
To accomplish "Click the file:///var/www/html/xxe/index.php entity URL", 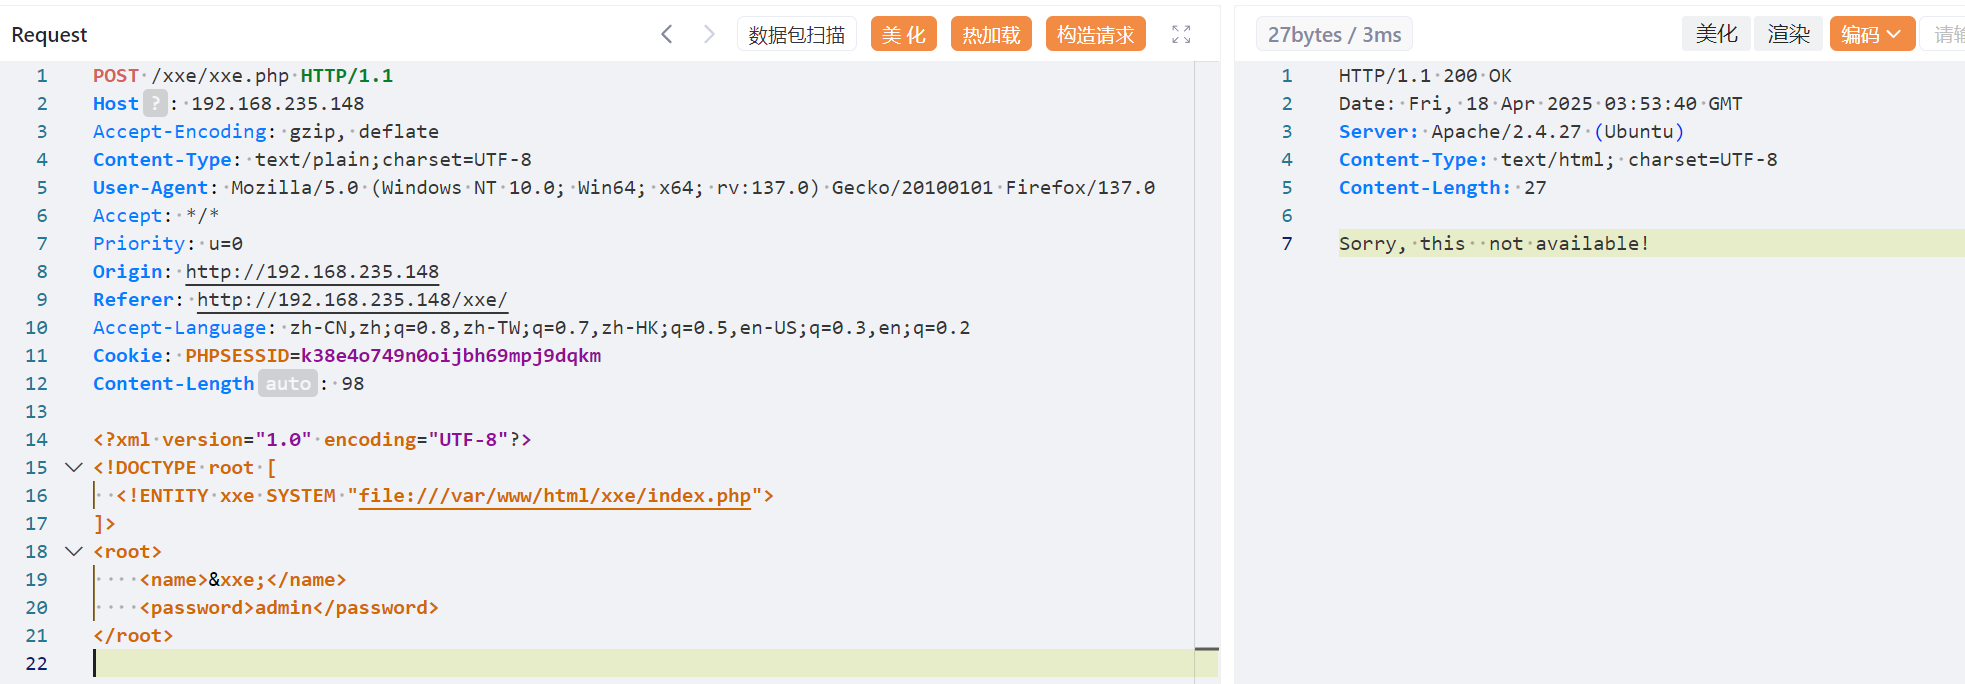I will 555,496.
